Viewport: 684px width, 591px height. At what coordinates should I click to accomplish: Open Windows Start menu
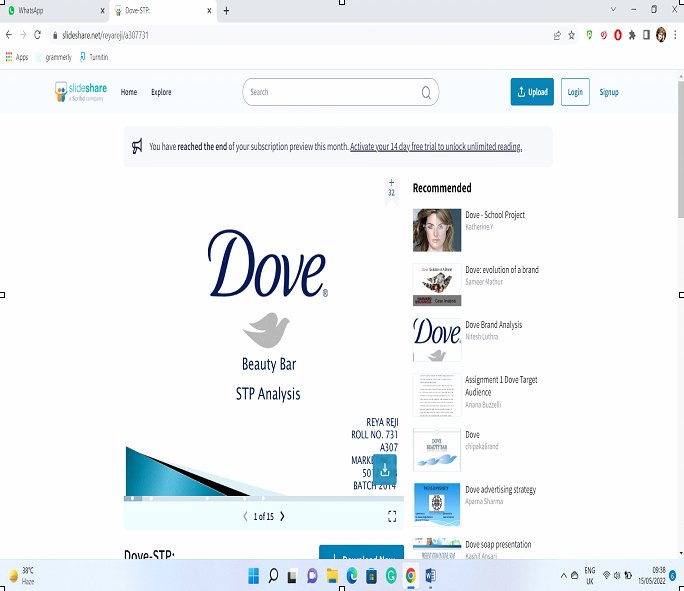[x=253, y=576]
